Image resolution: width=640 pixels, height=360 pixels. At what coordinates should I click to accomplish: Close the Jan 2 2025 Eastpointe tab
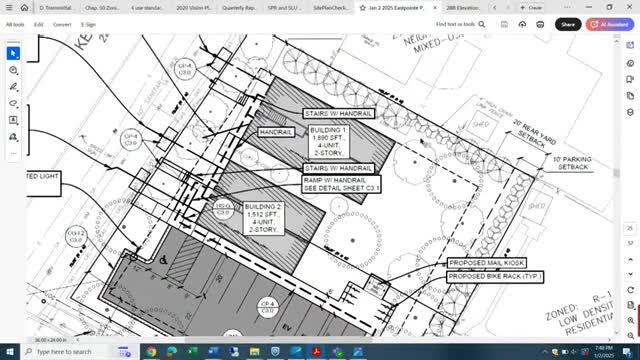click(x=435, y=8)
